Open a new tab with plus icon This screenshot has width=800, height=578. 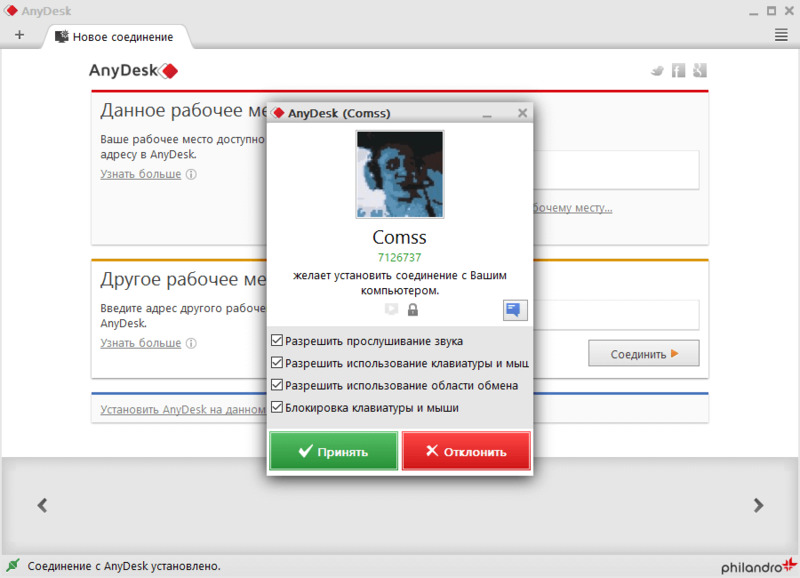click(x=19, y=35)
